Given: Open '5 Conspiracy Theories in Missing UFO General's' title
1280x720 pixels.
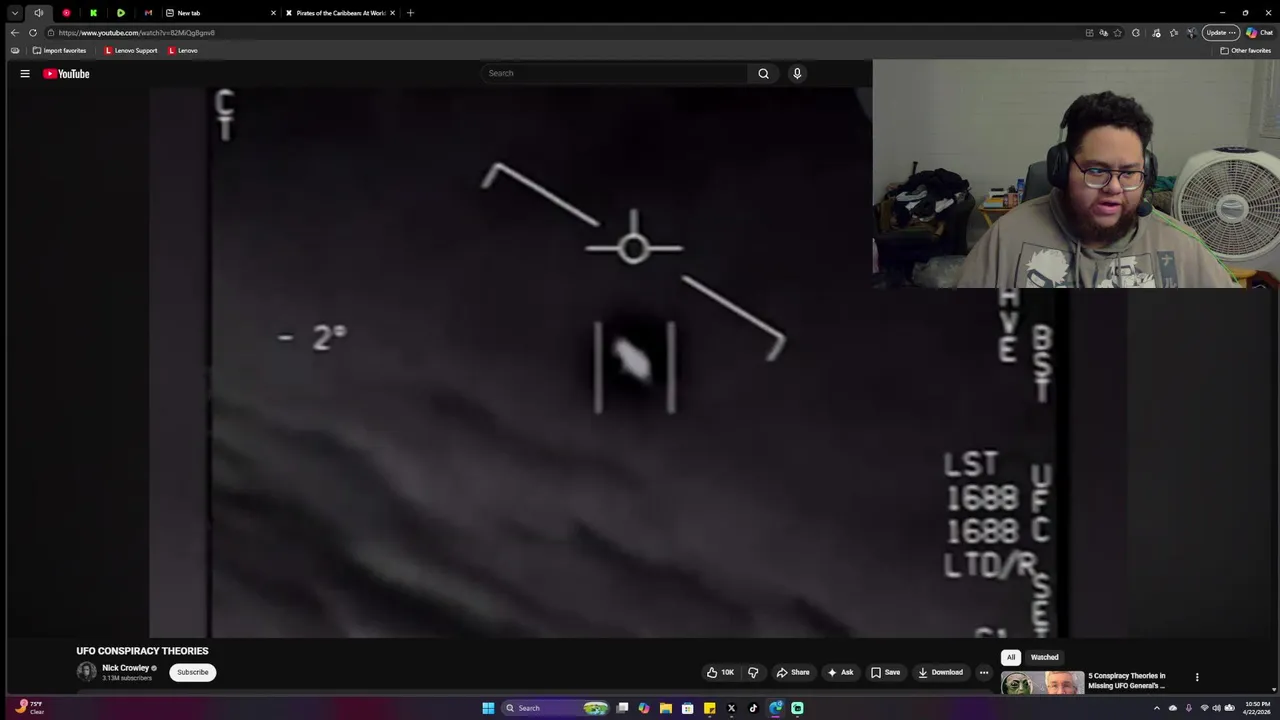Looking at the screenshot, I should coord(1127,681).
